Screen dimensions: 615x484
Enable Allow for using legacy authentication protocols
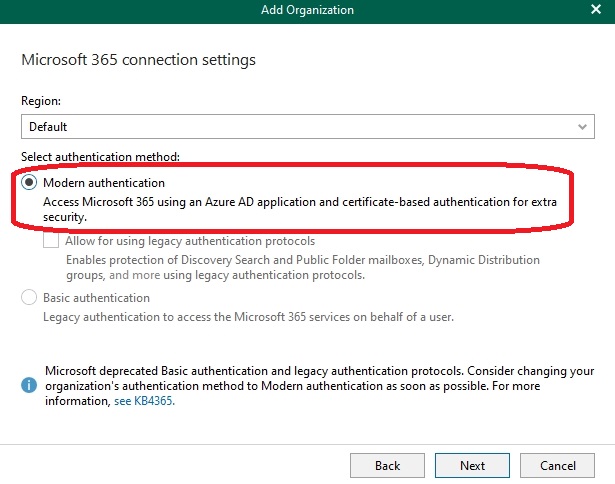(x=51, y=240)
